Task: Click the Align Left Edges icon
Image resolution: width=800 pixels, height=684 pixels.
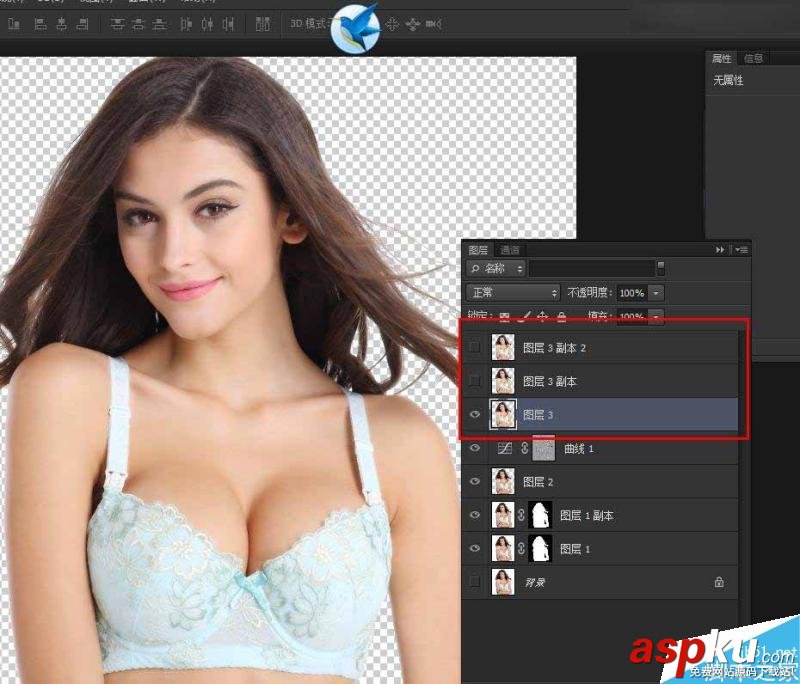Action: click(40, 23)
